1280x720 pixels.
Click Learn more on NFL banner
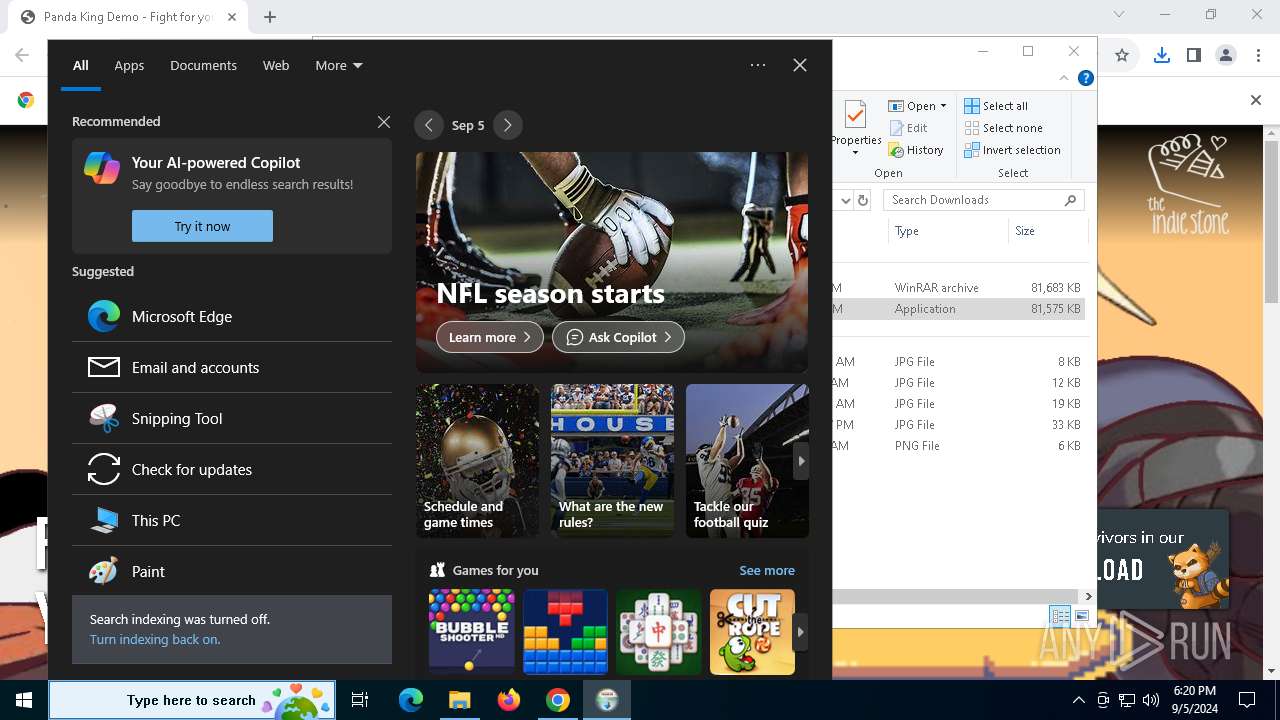490,337
